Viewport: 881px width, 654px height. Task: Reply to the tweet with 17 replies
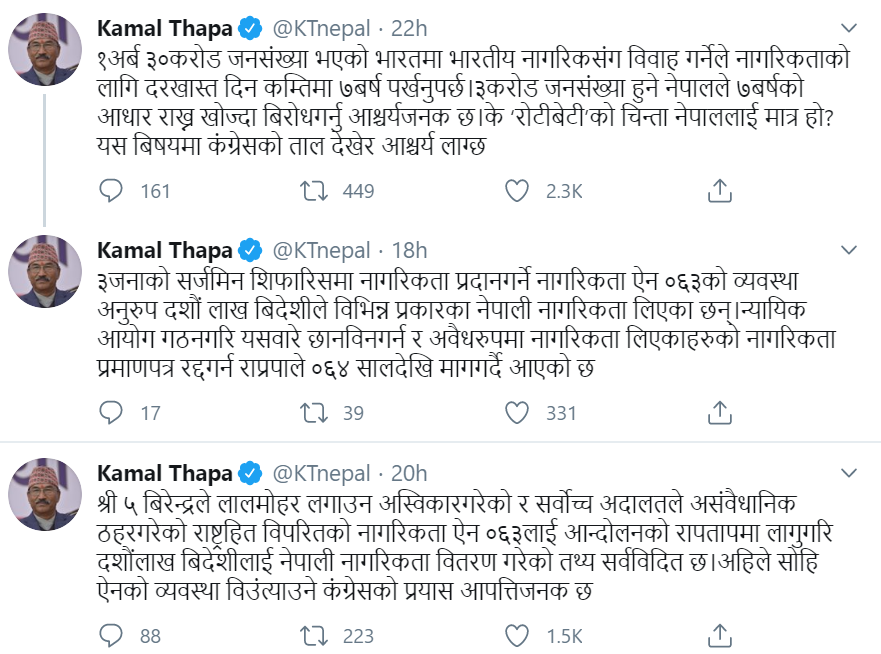[x=112, y=413]
